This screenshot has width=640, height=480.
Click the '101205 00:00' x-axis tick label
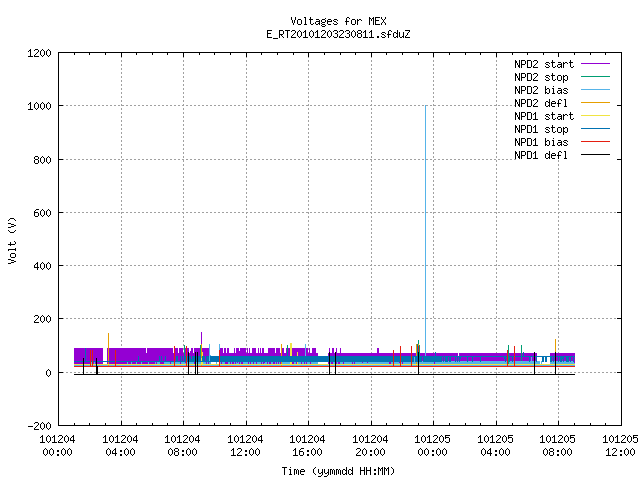click(432, 445)
